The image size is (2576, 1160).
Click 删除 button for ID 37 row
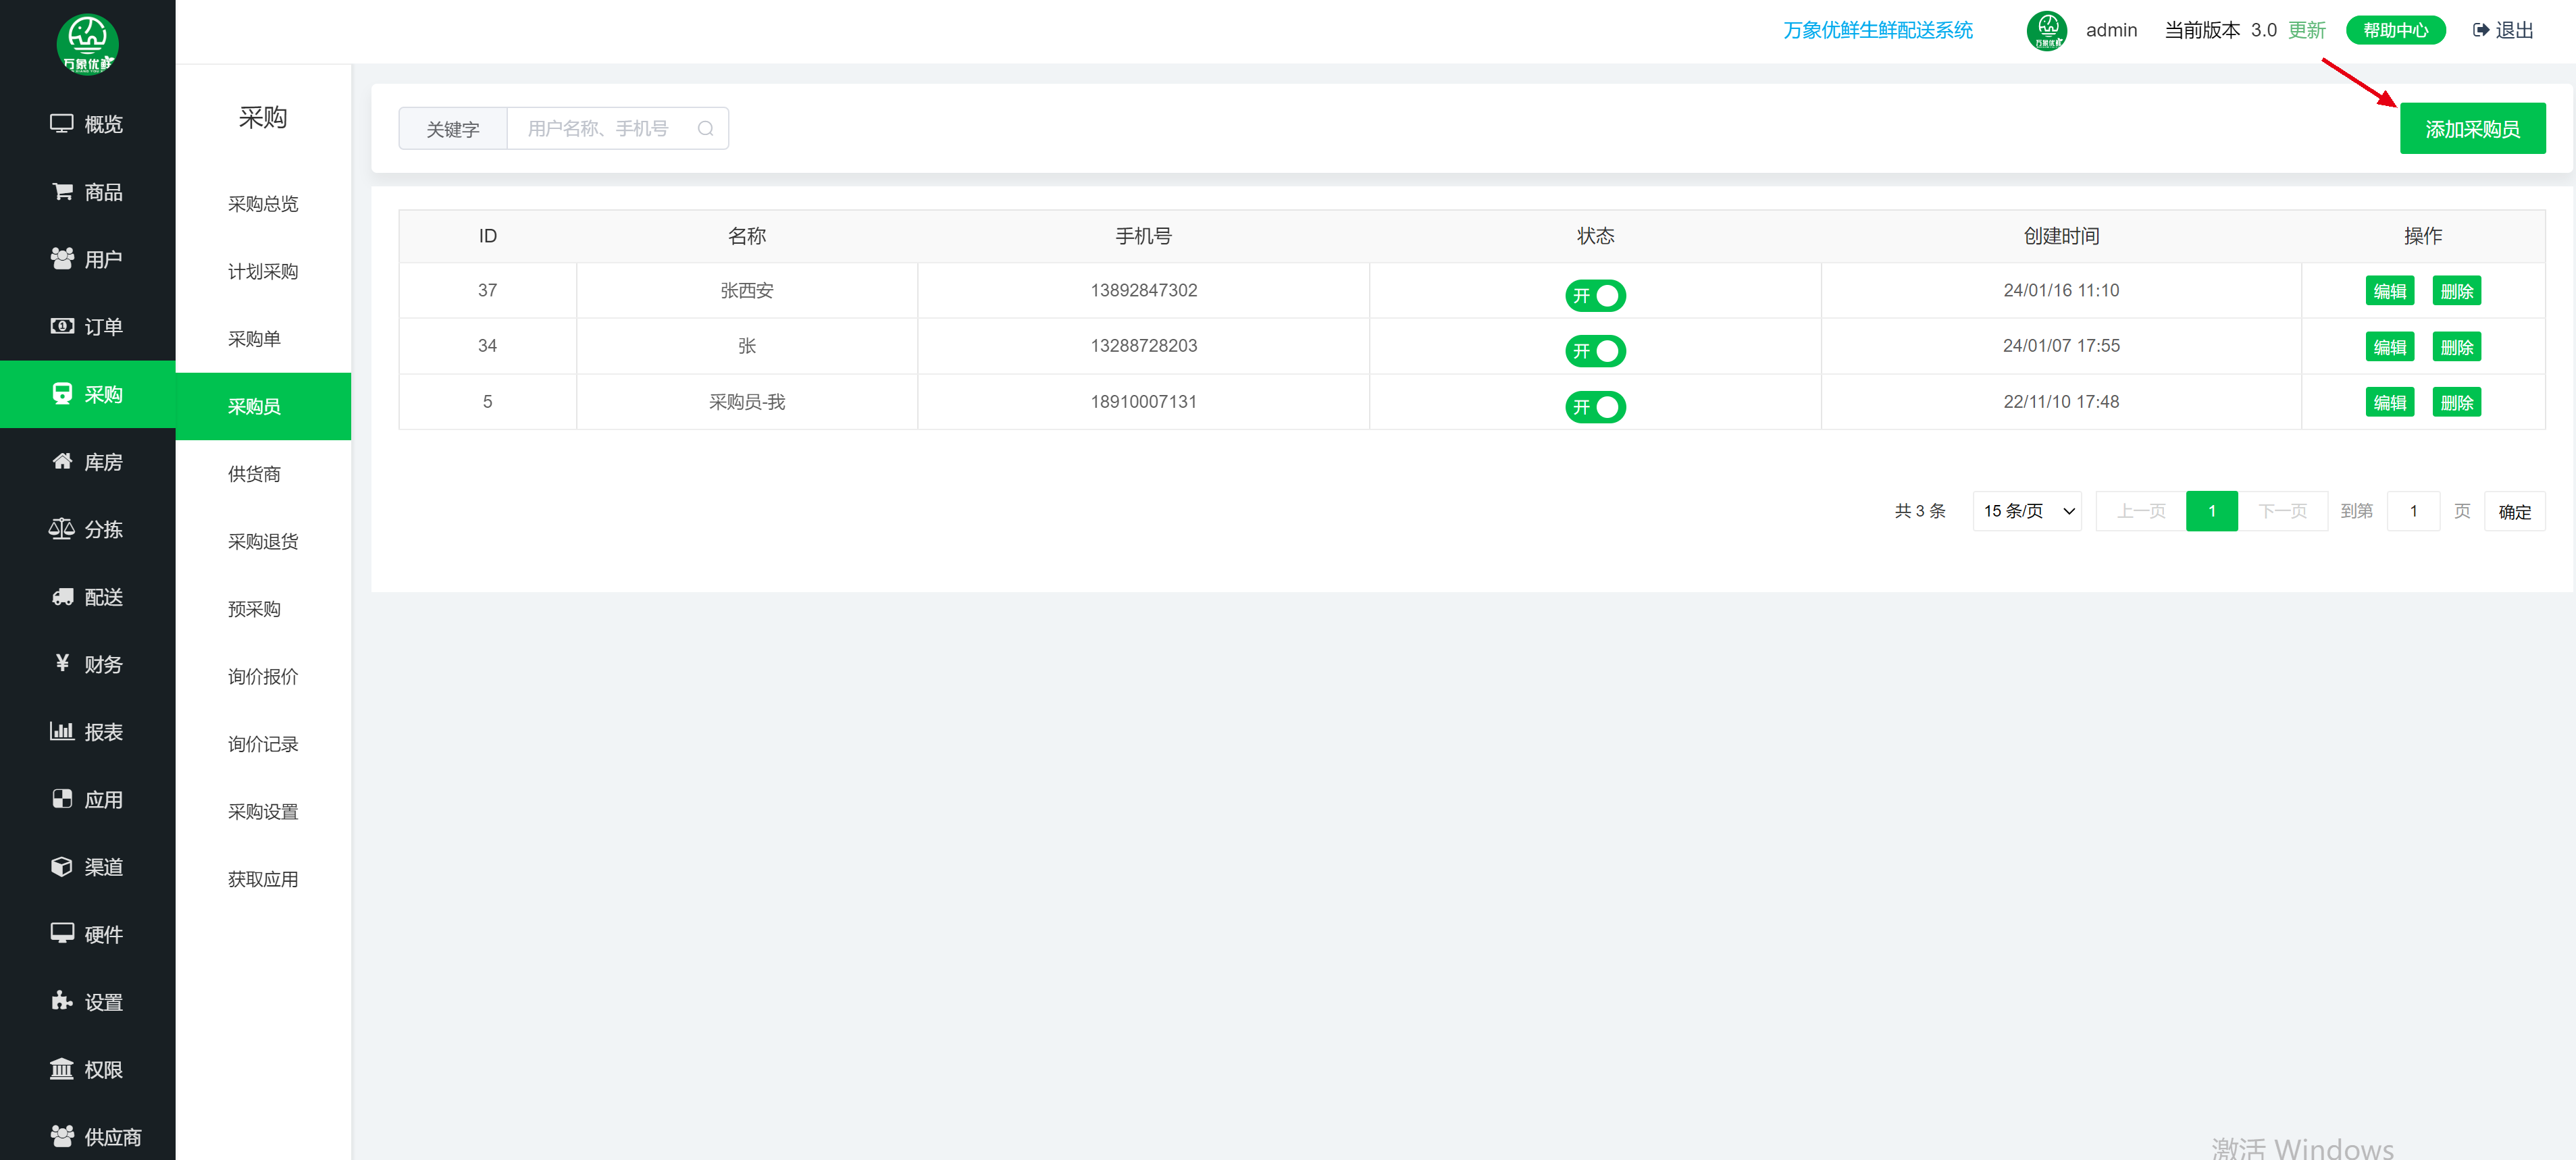2456,291
